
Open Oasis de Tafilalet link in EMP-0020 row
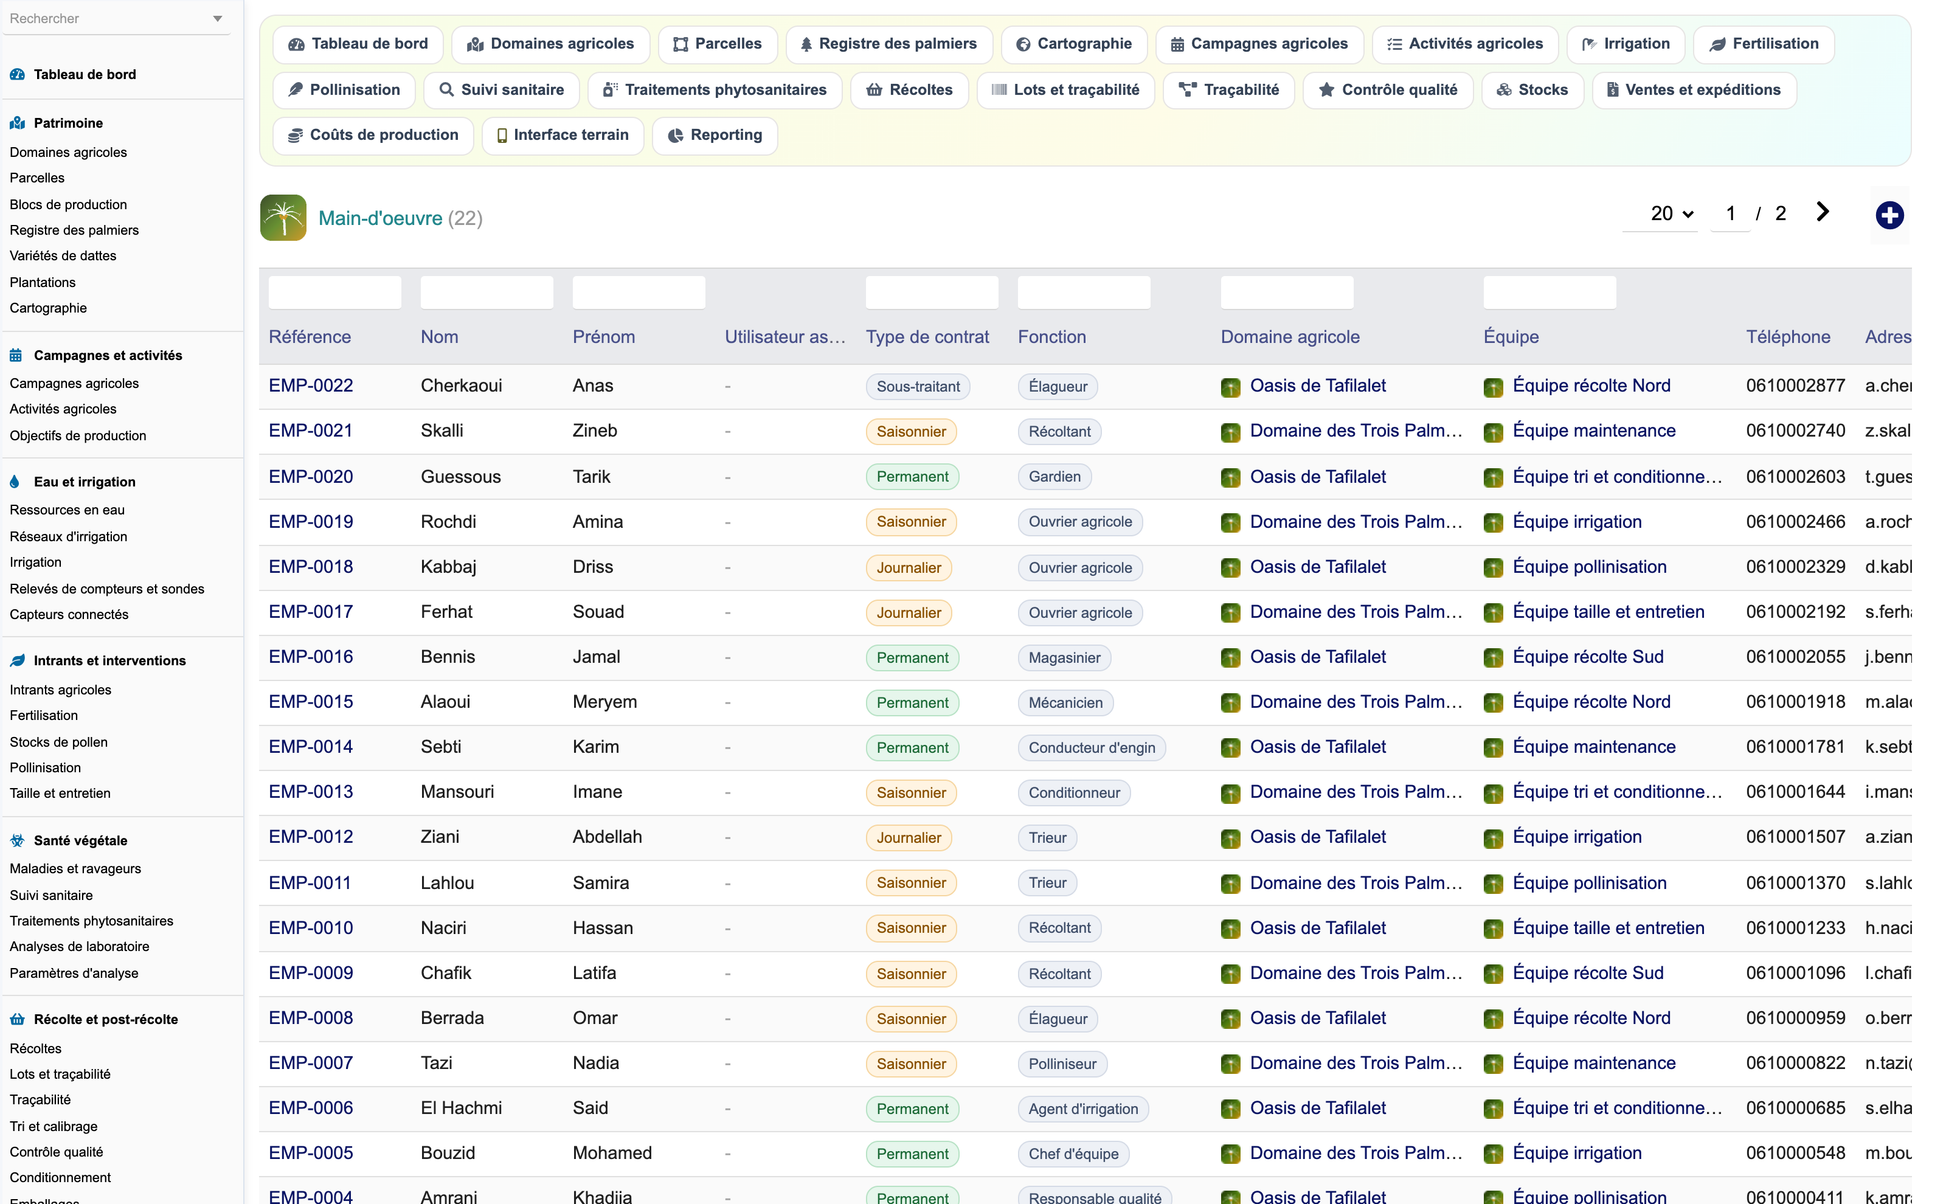[x=1318, y=477]
